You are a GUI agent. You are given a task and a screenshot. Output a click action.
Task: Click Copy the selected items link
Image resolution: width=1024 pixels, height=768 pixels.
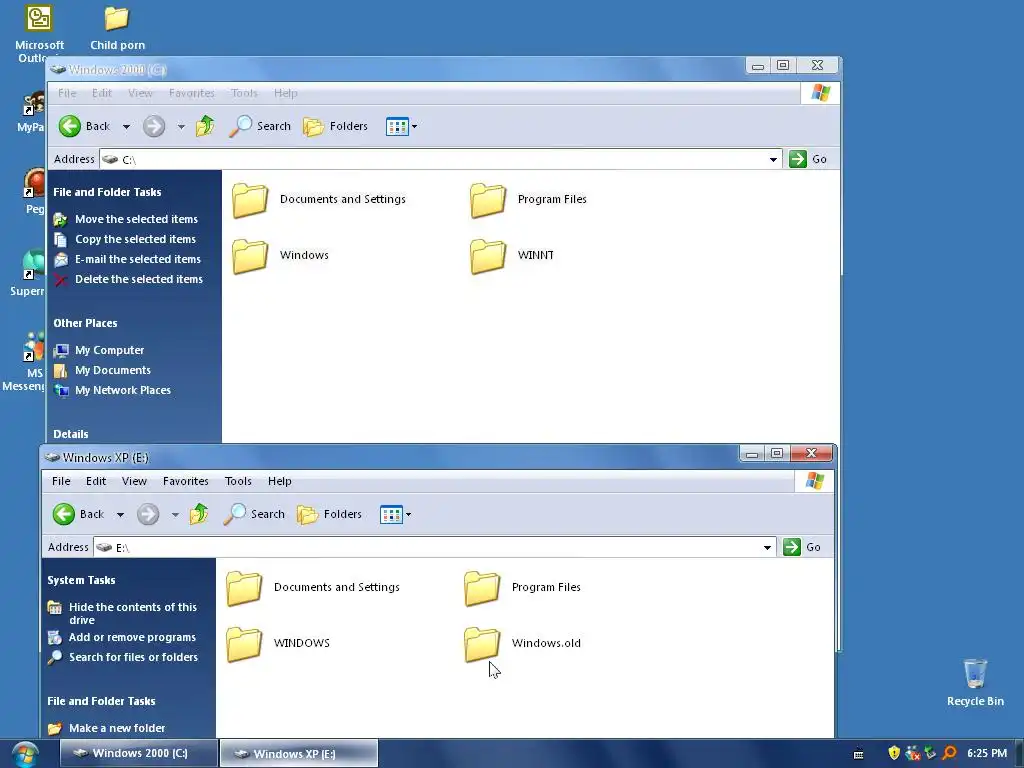[x=135, y=239]
